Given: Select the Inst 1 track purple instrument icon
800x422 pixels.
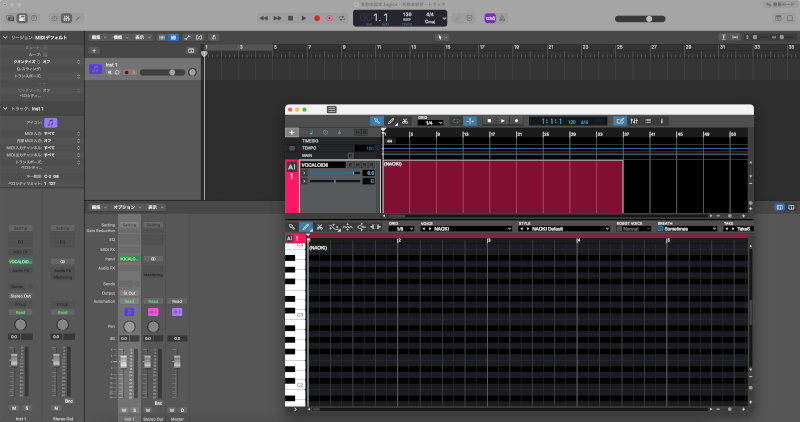Looking at the screenshot, I should pyautogui.click(x=95, y=69).
